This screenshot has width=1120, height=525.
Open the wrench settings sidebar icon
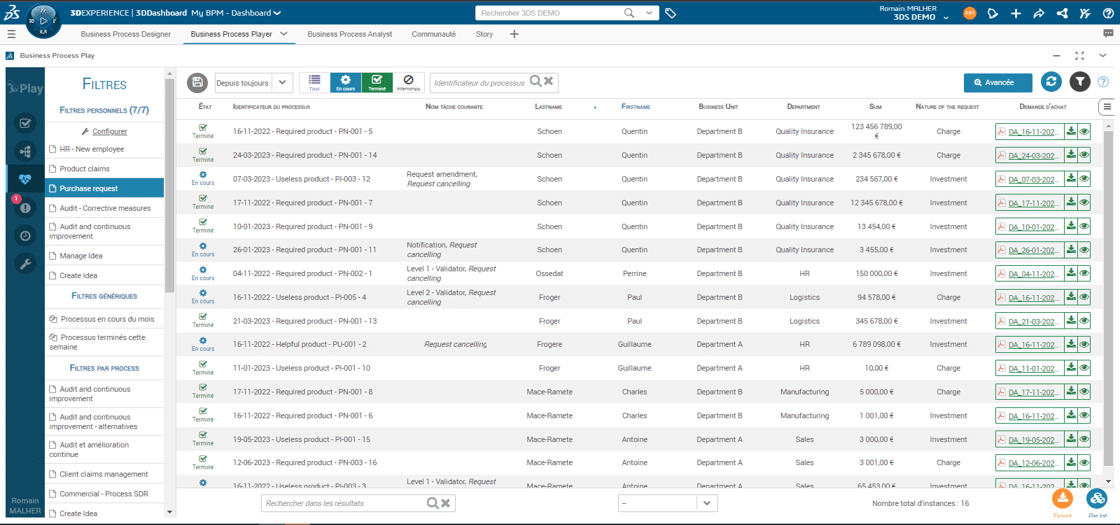pos(25,264)
